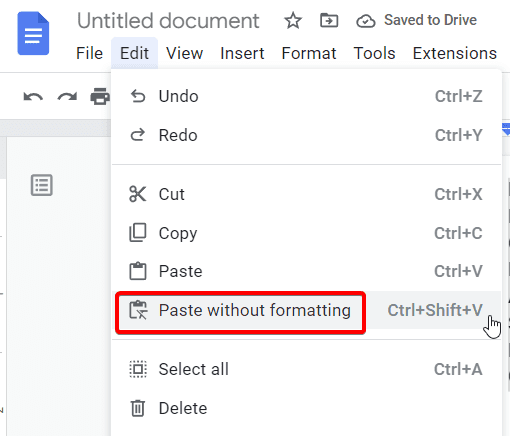Open the Extensions menu
Image resolution: width=510 pixels, height=436 pixels.
[455, 53]
